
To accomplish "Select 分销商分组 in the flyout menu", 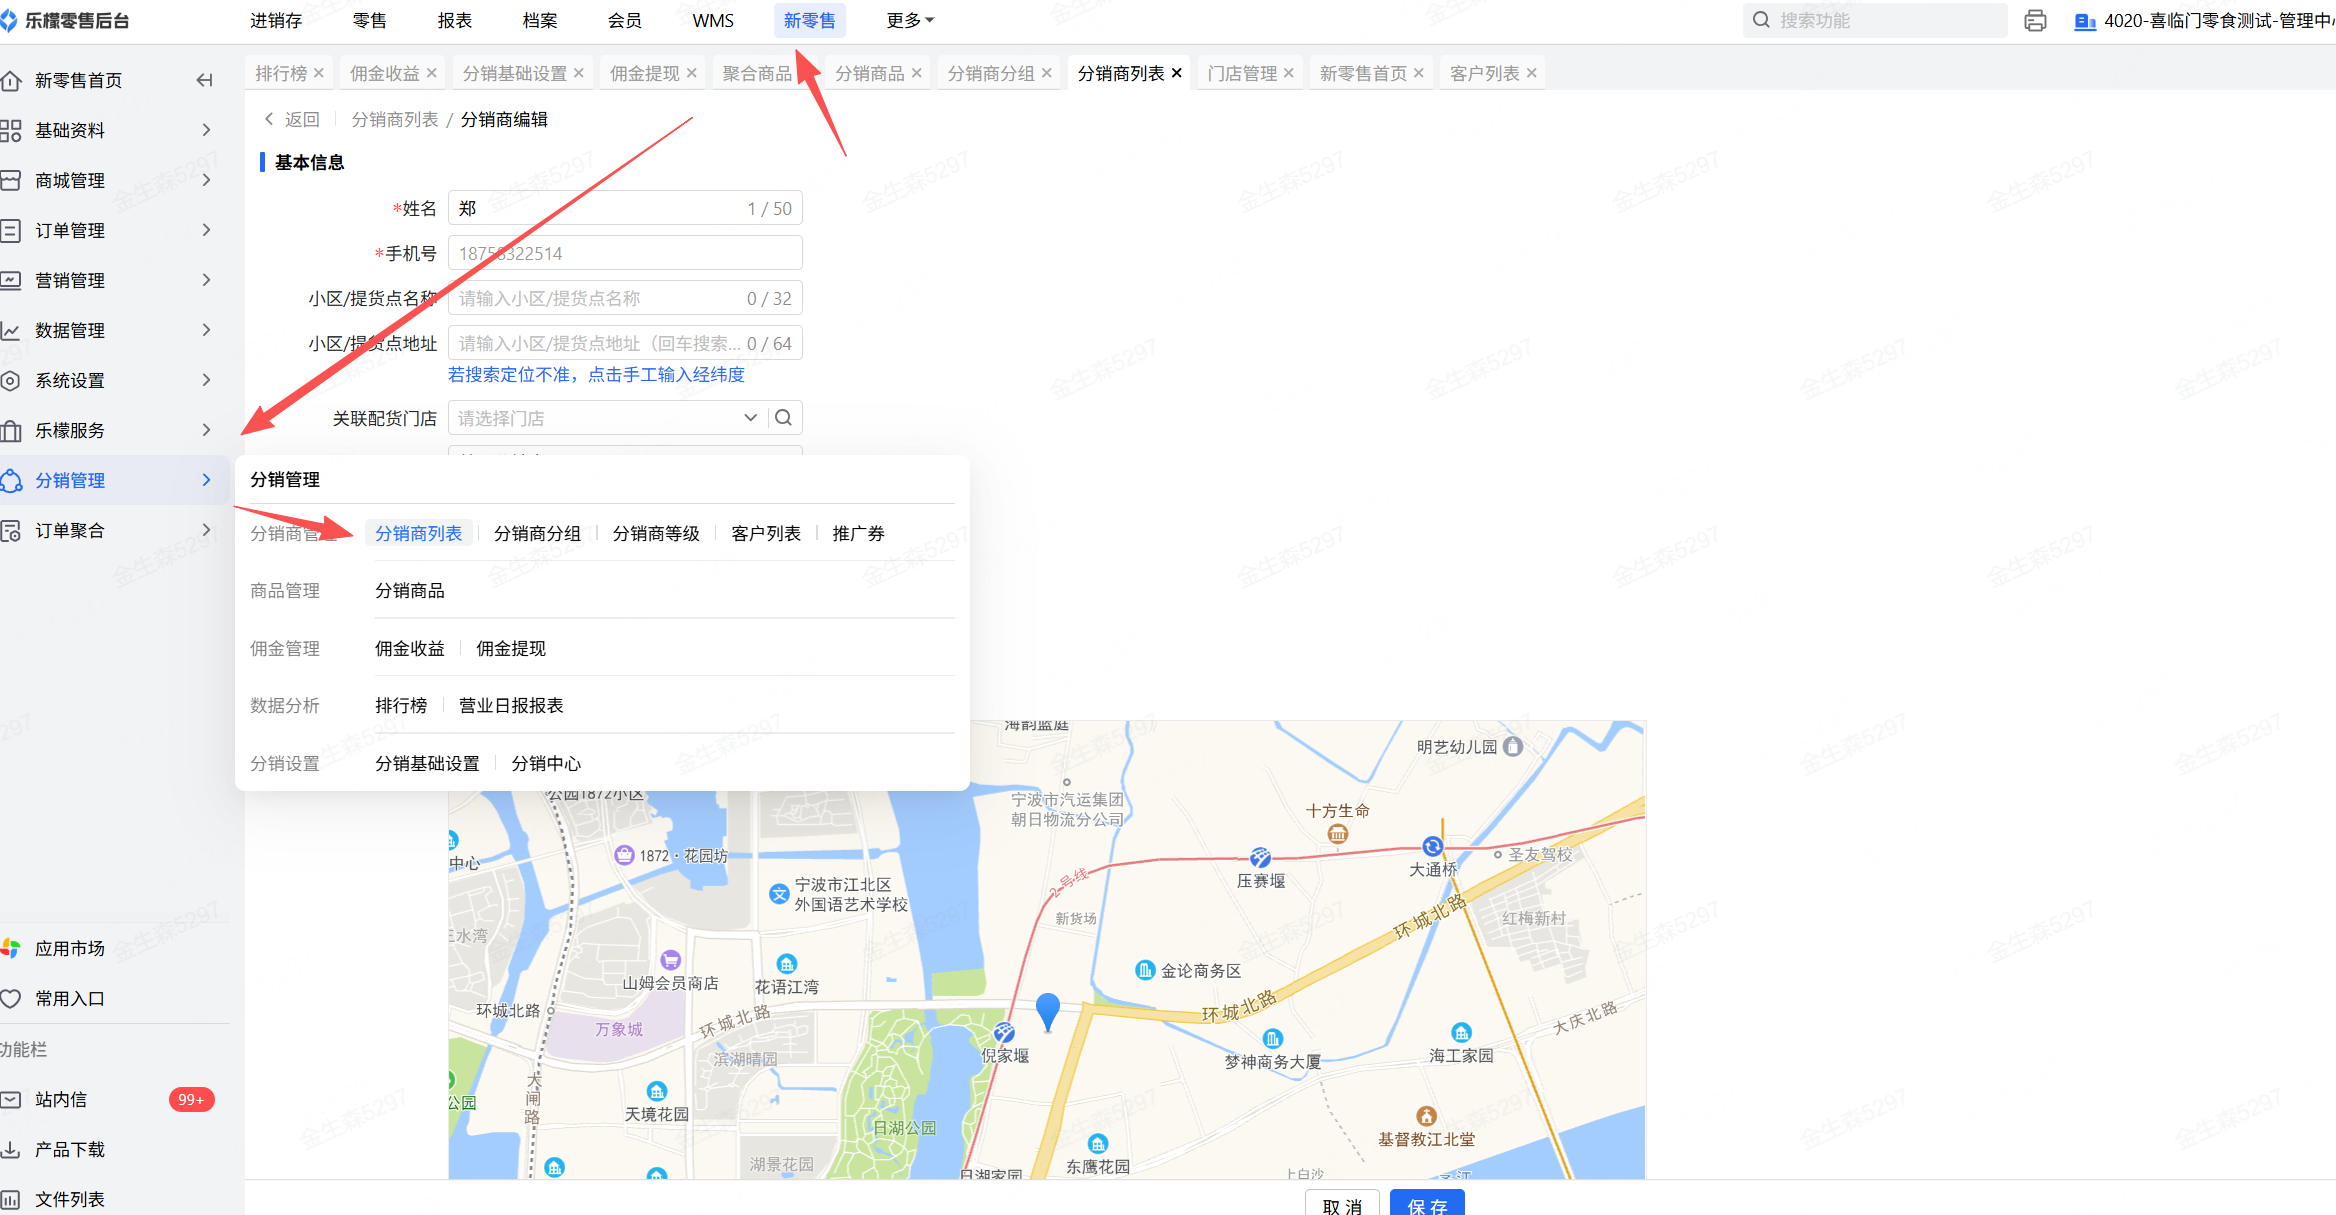I will [x=537, y=533].
